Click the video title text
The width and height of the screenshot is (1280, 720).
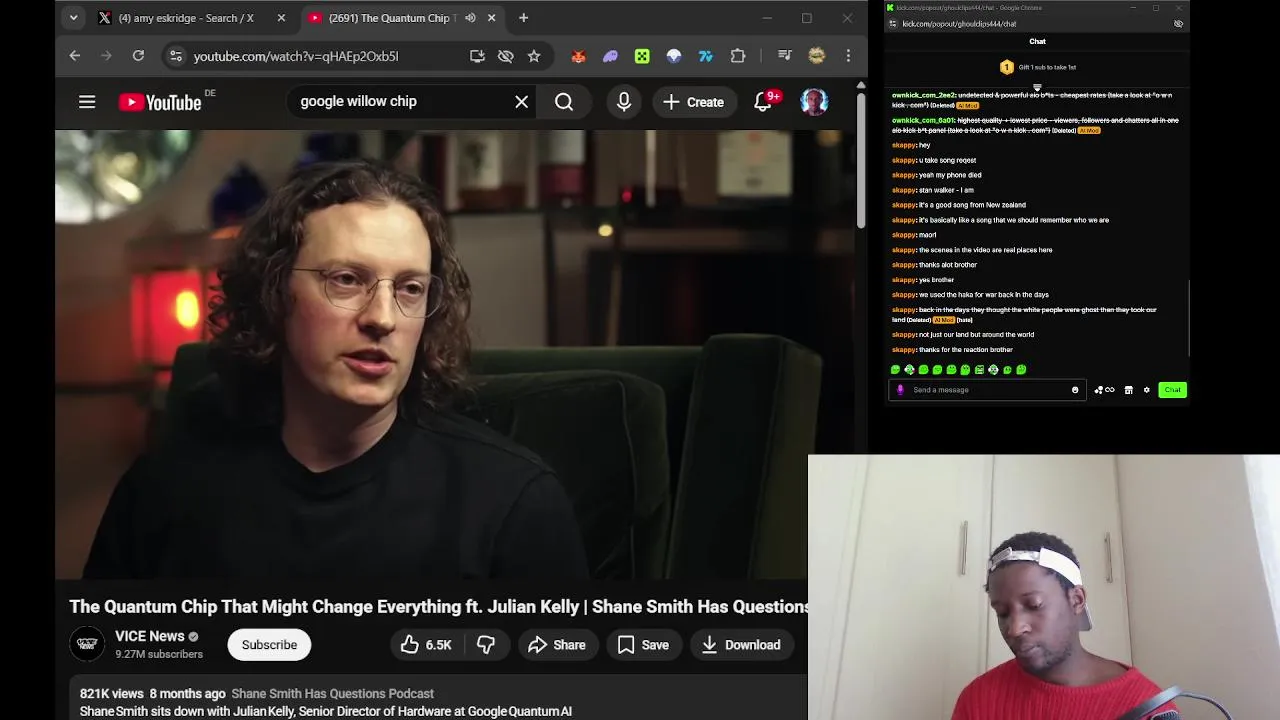[439, 607]
